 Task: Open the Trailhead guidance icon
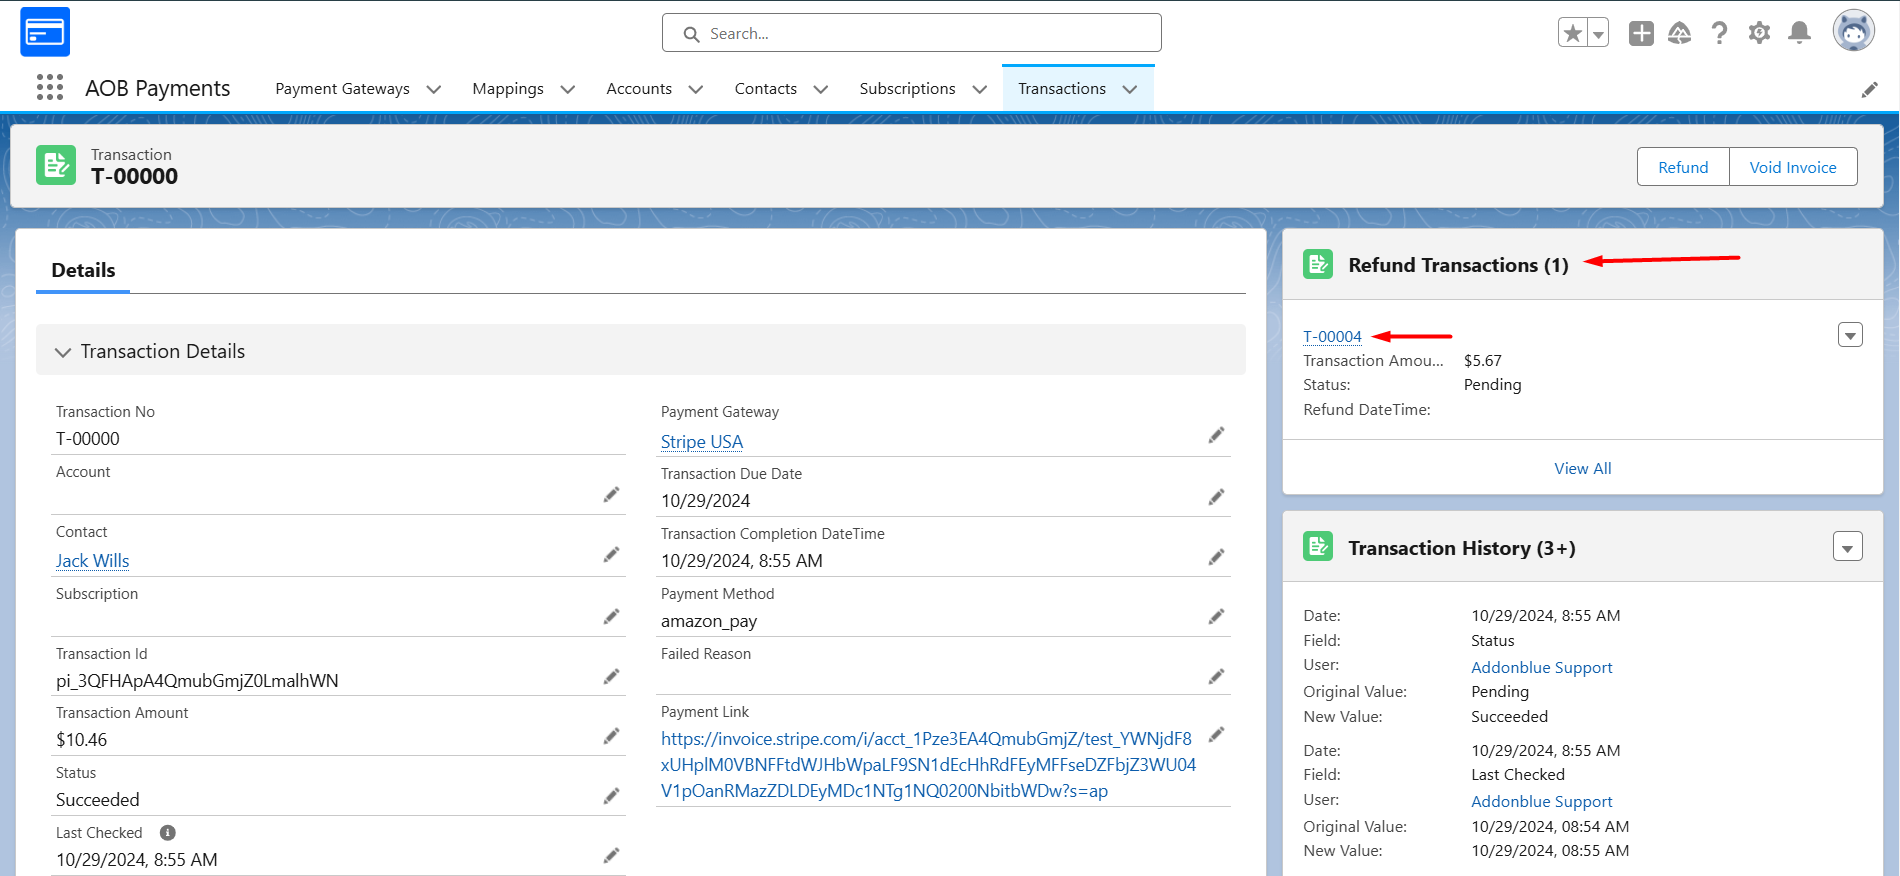click(x=1680, y=33)
